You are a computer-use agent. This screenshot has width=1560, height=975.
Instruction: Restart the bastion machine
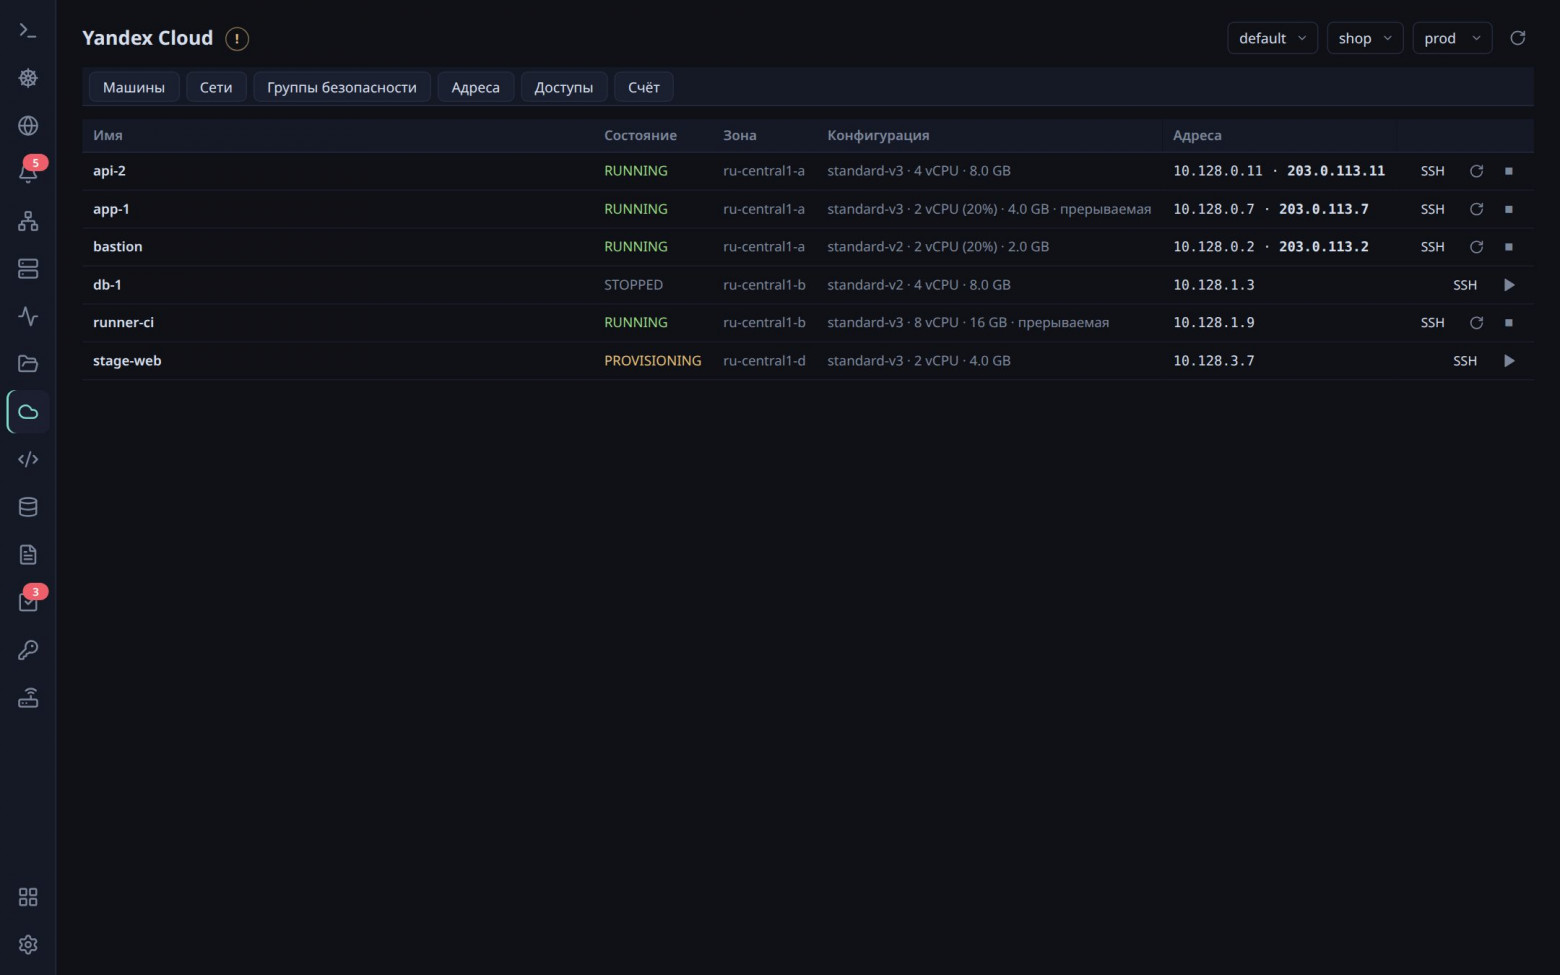pyautogui.click(x=1476, y=247)
